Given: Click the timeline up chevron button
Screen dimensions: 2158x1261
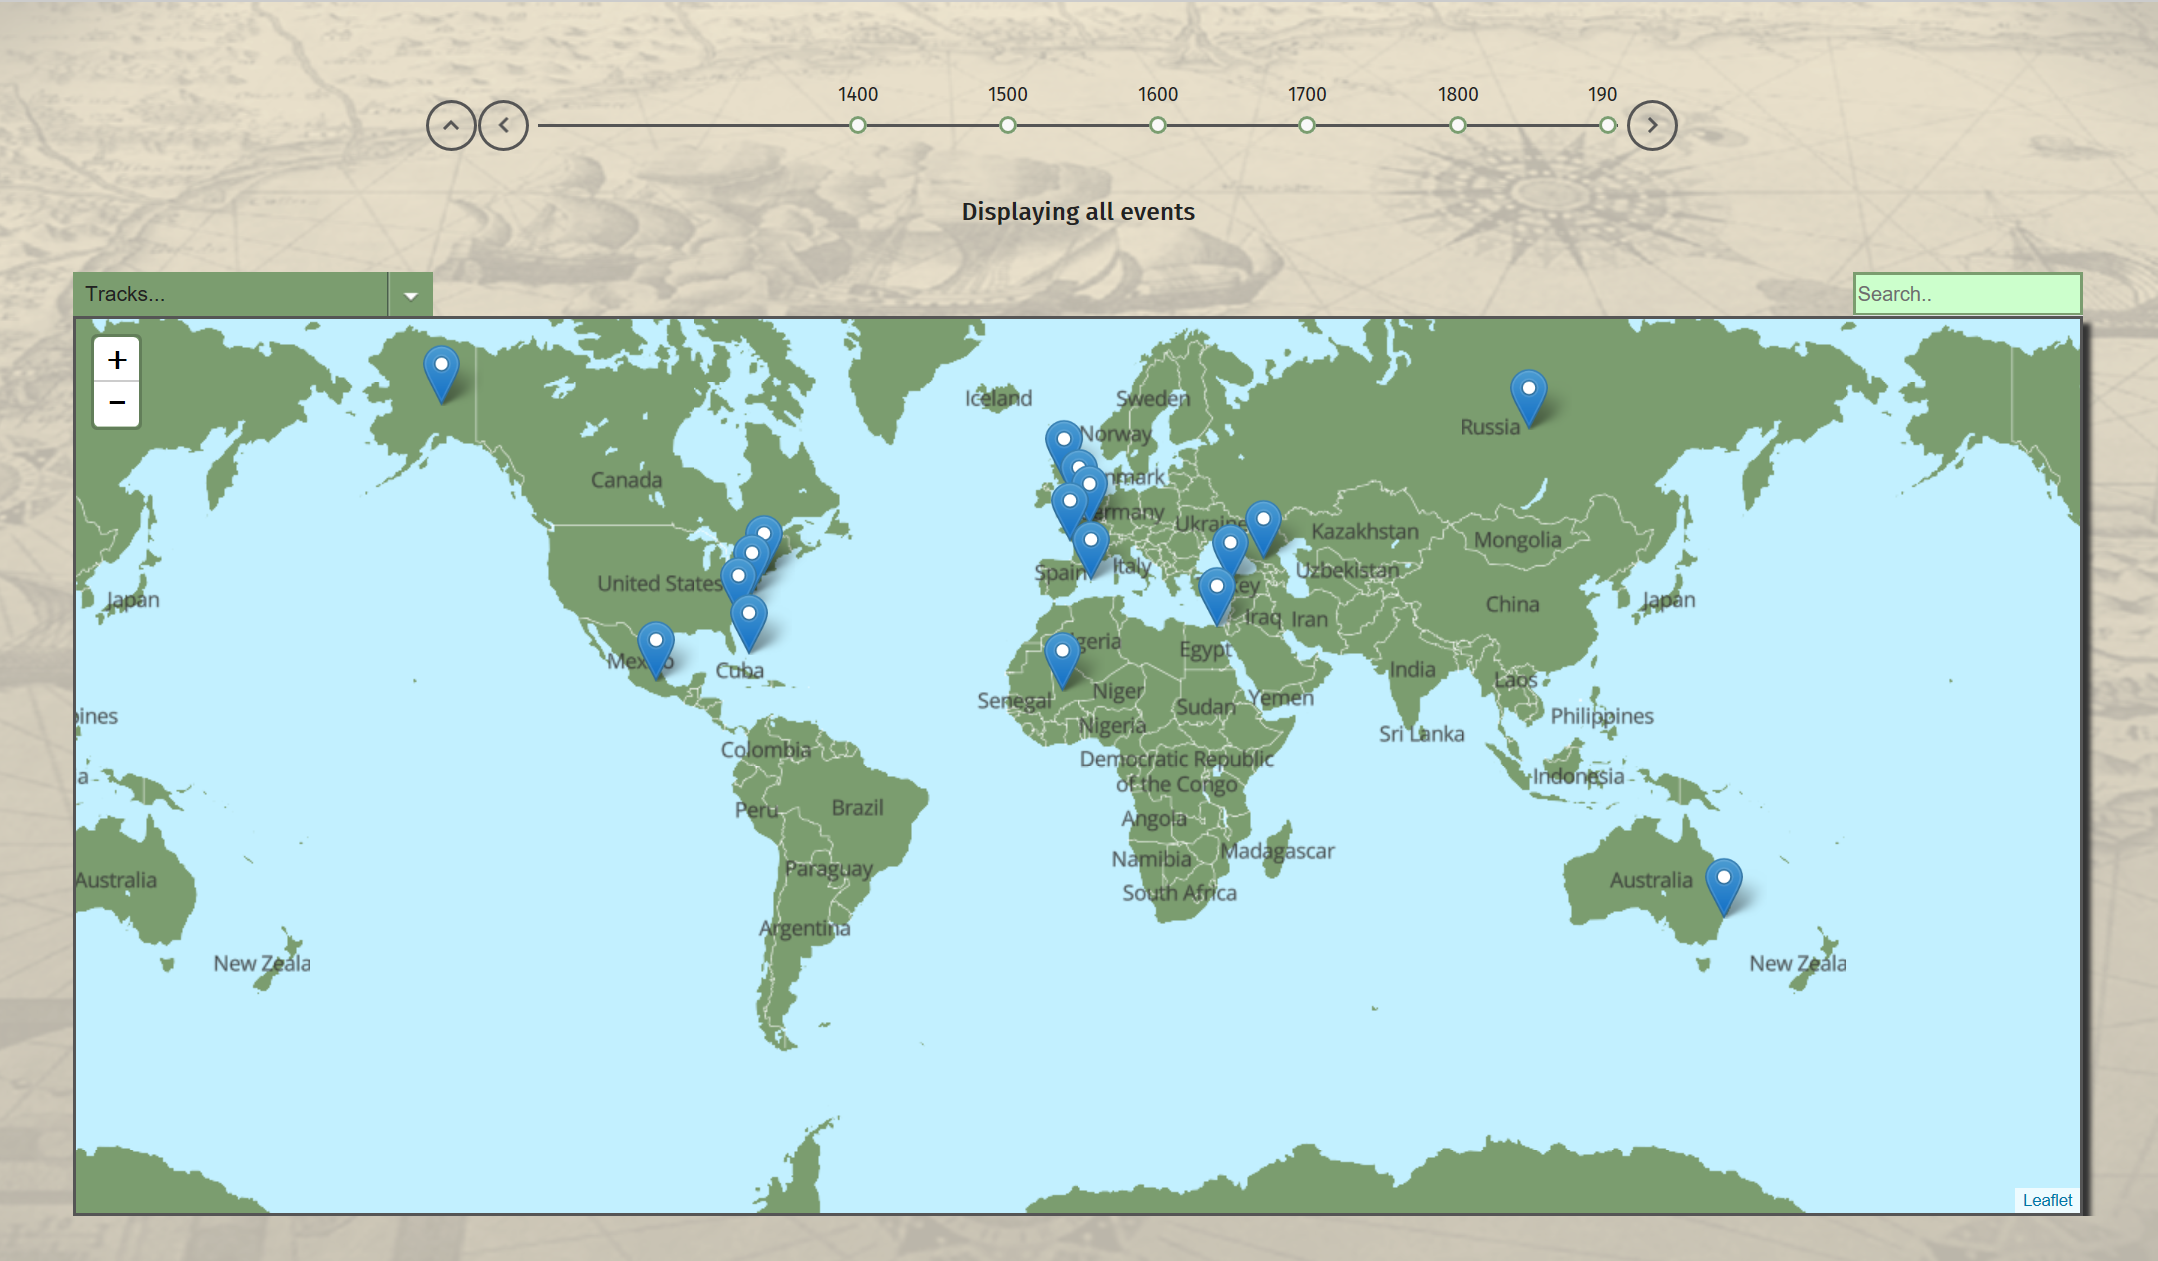Looking at the screenshot, I should point(451,126).
